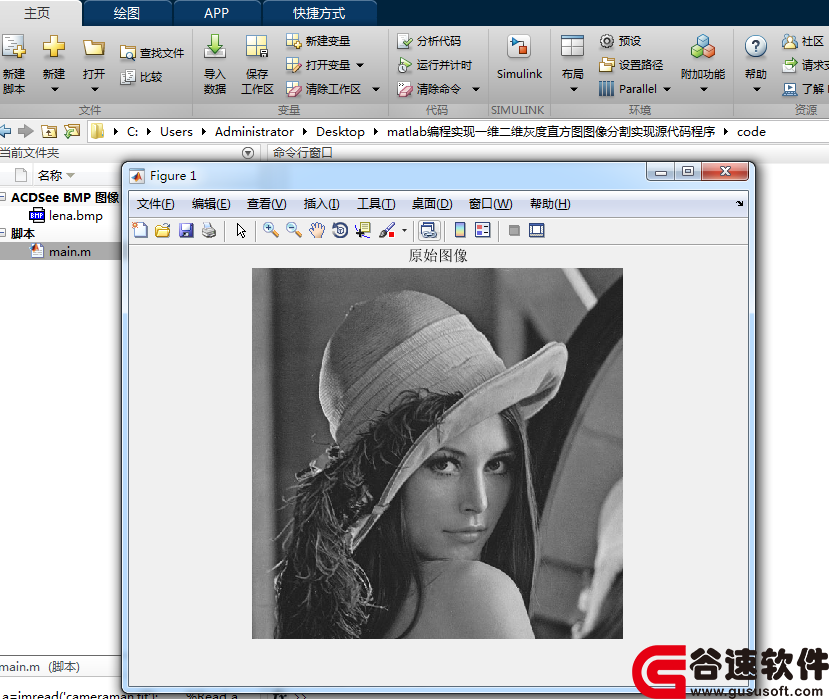The image size is (829, 699).
Task: Go forward with the right arrow in address bar
Action: click(x=25, y=131)
